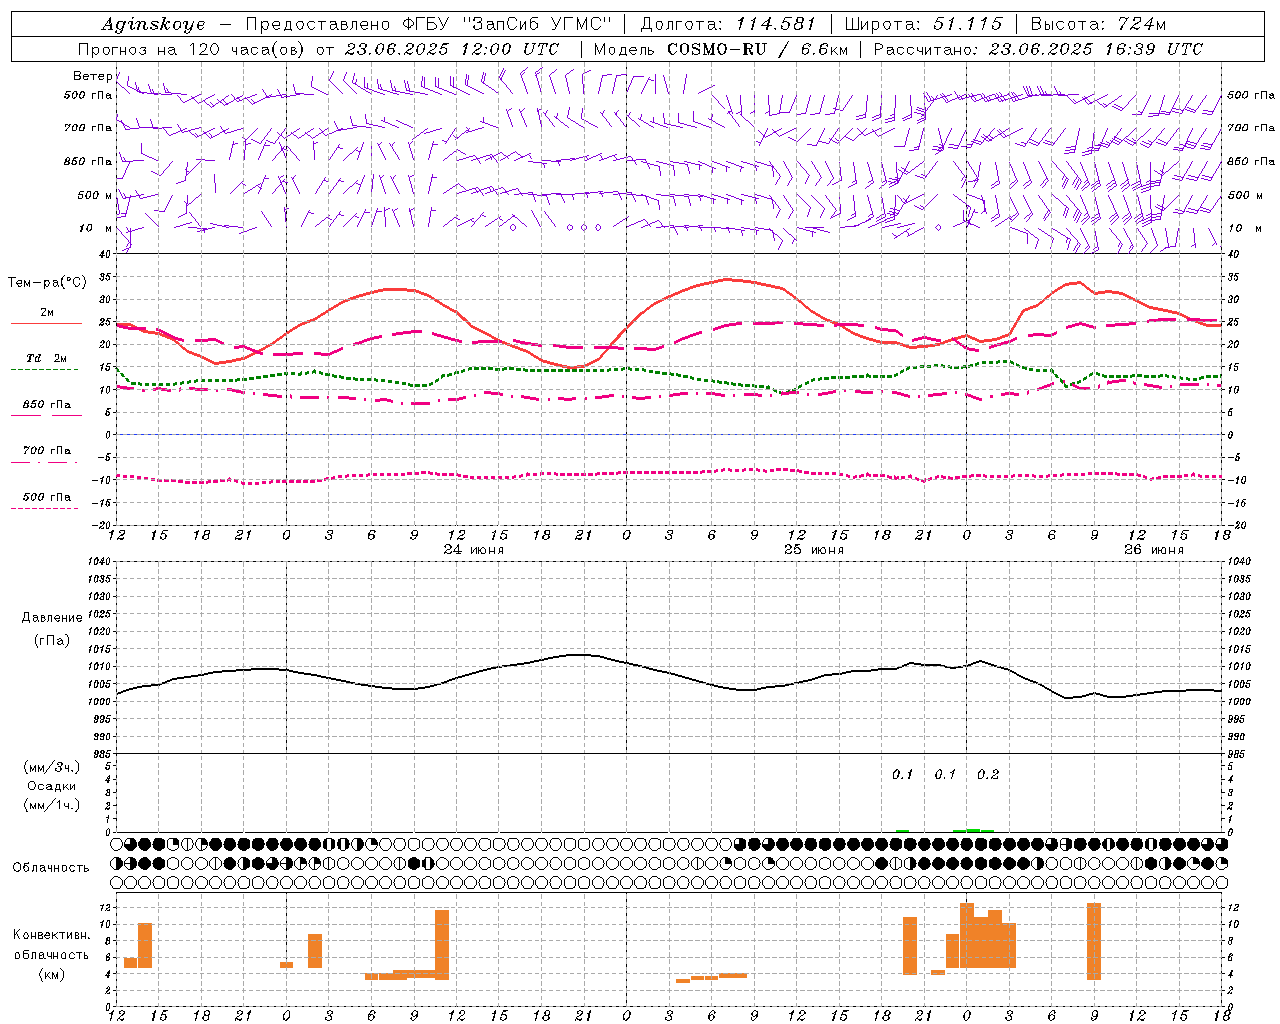Screen dimensions: 1280x1024
Task: Click the "(гПа)" unit label under Давление
Action: (52, 641)
